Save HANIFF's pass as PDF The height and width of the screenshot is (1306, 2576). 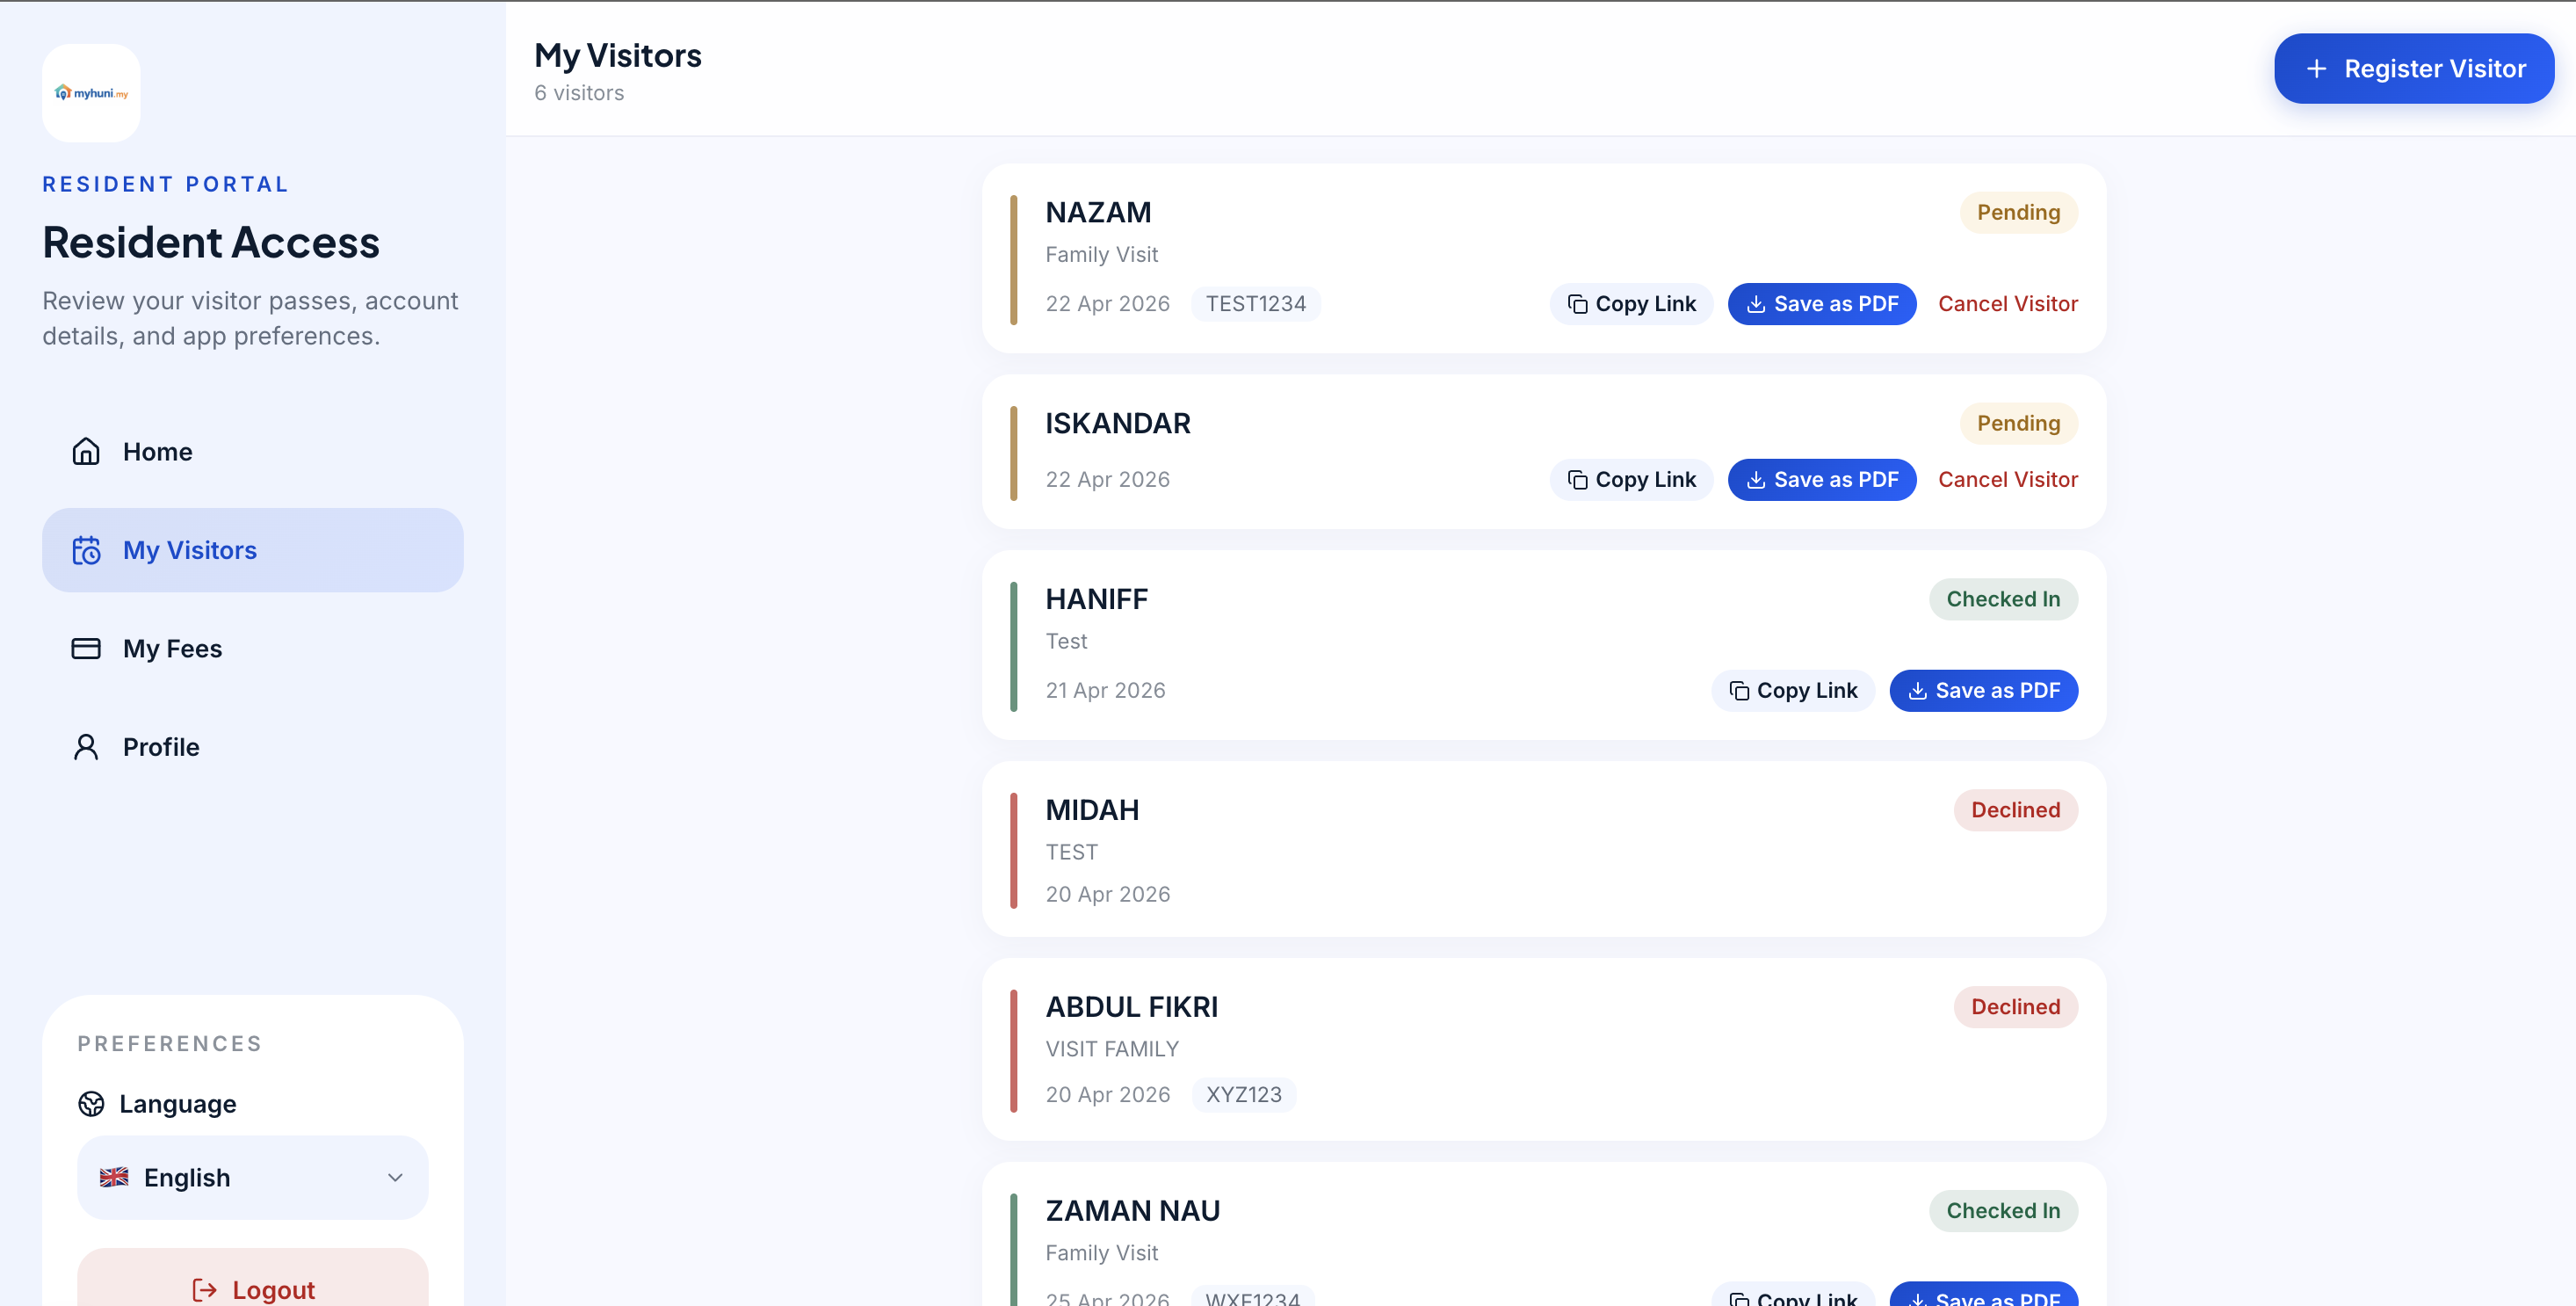point(1983,691)
